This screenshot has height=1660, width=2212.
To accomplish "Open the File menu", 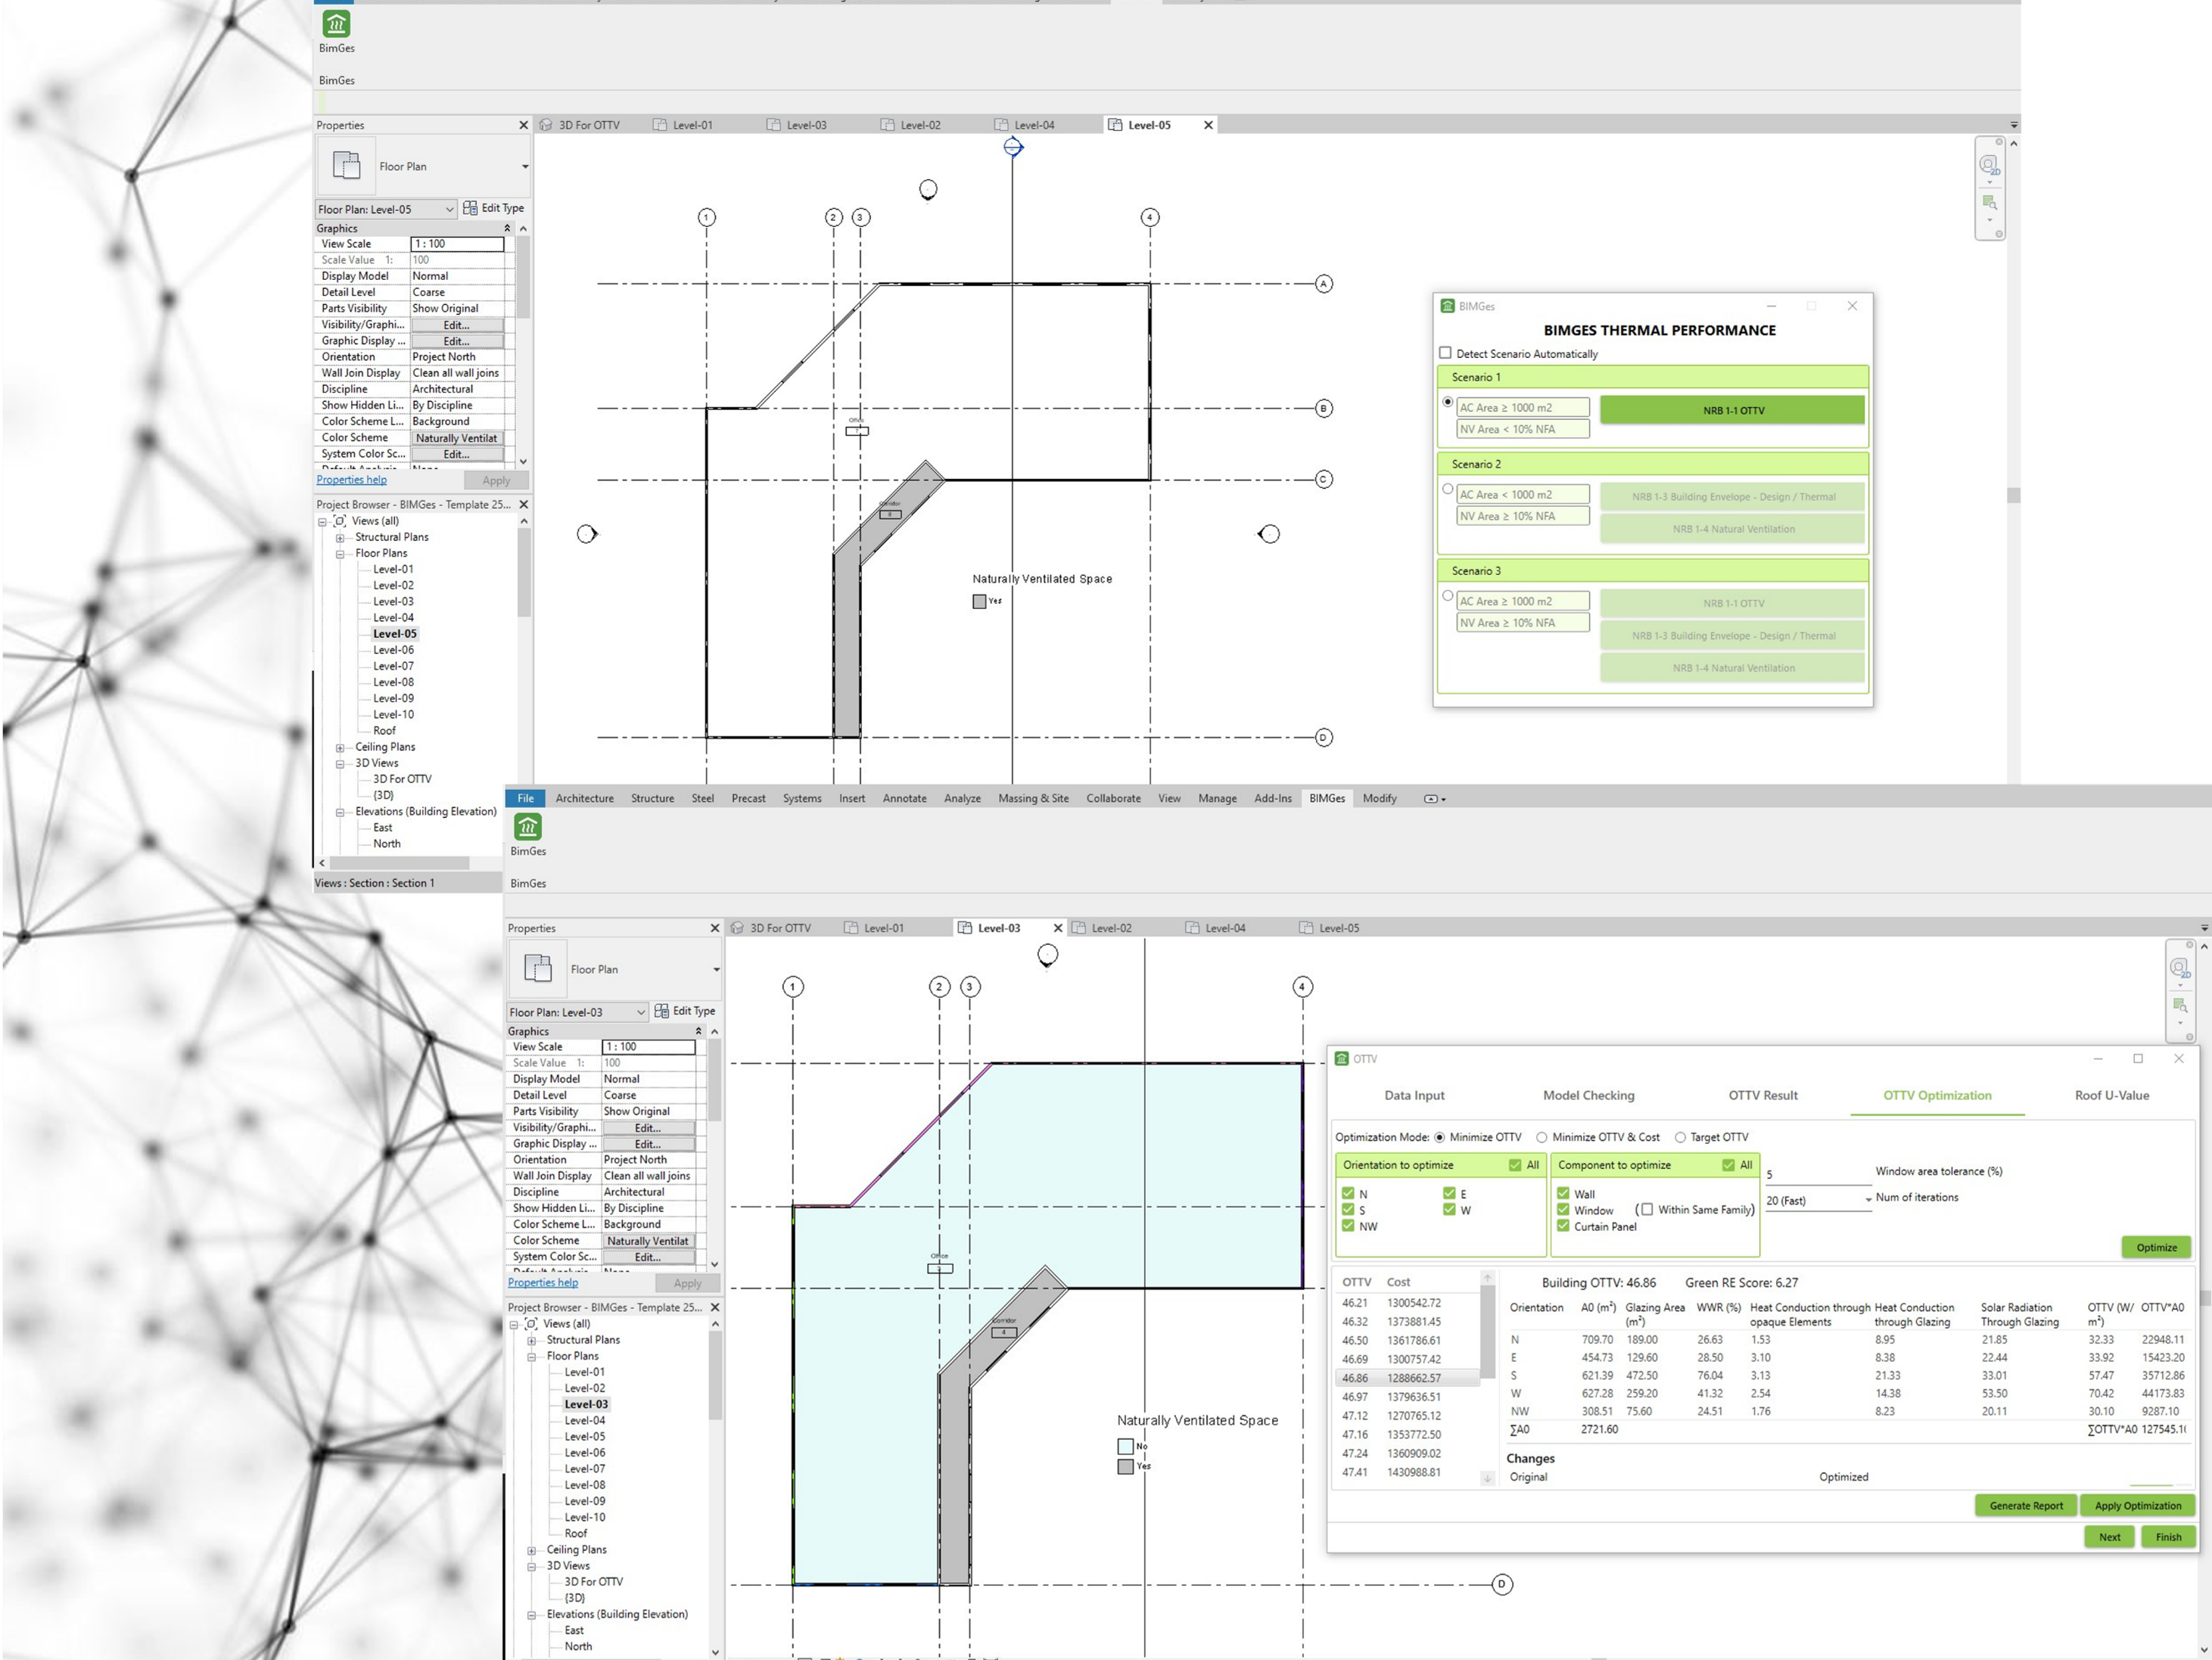I will click(525, 798).
